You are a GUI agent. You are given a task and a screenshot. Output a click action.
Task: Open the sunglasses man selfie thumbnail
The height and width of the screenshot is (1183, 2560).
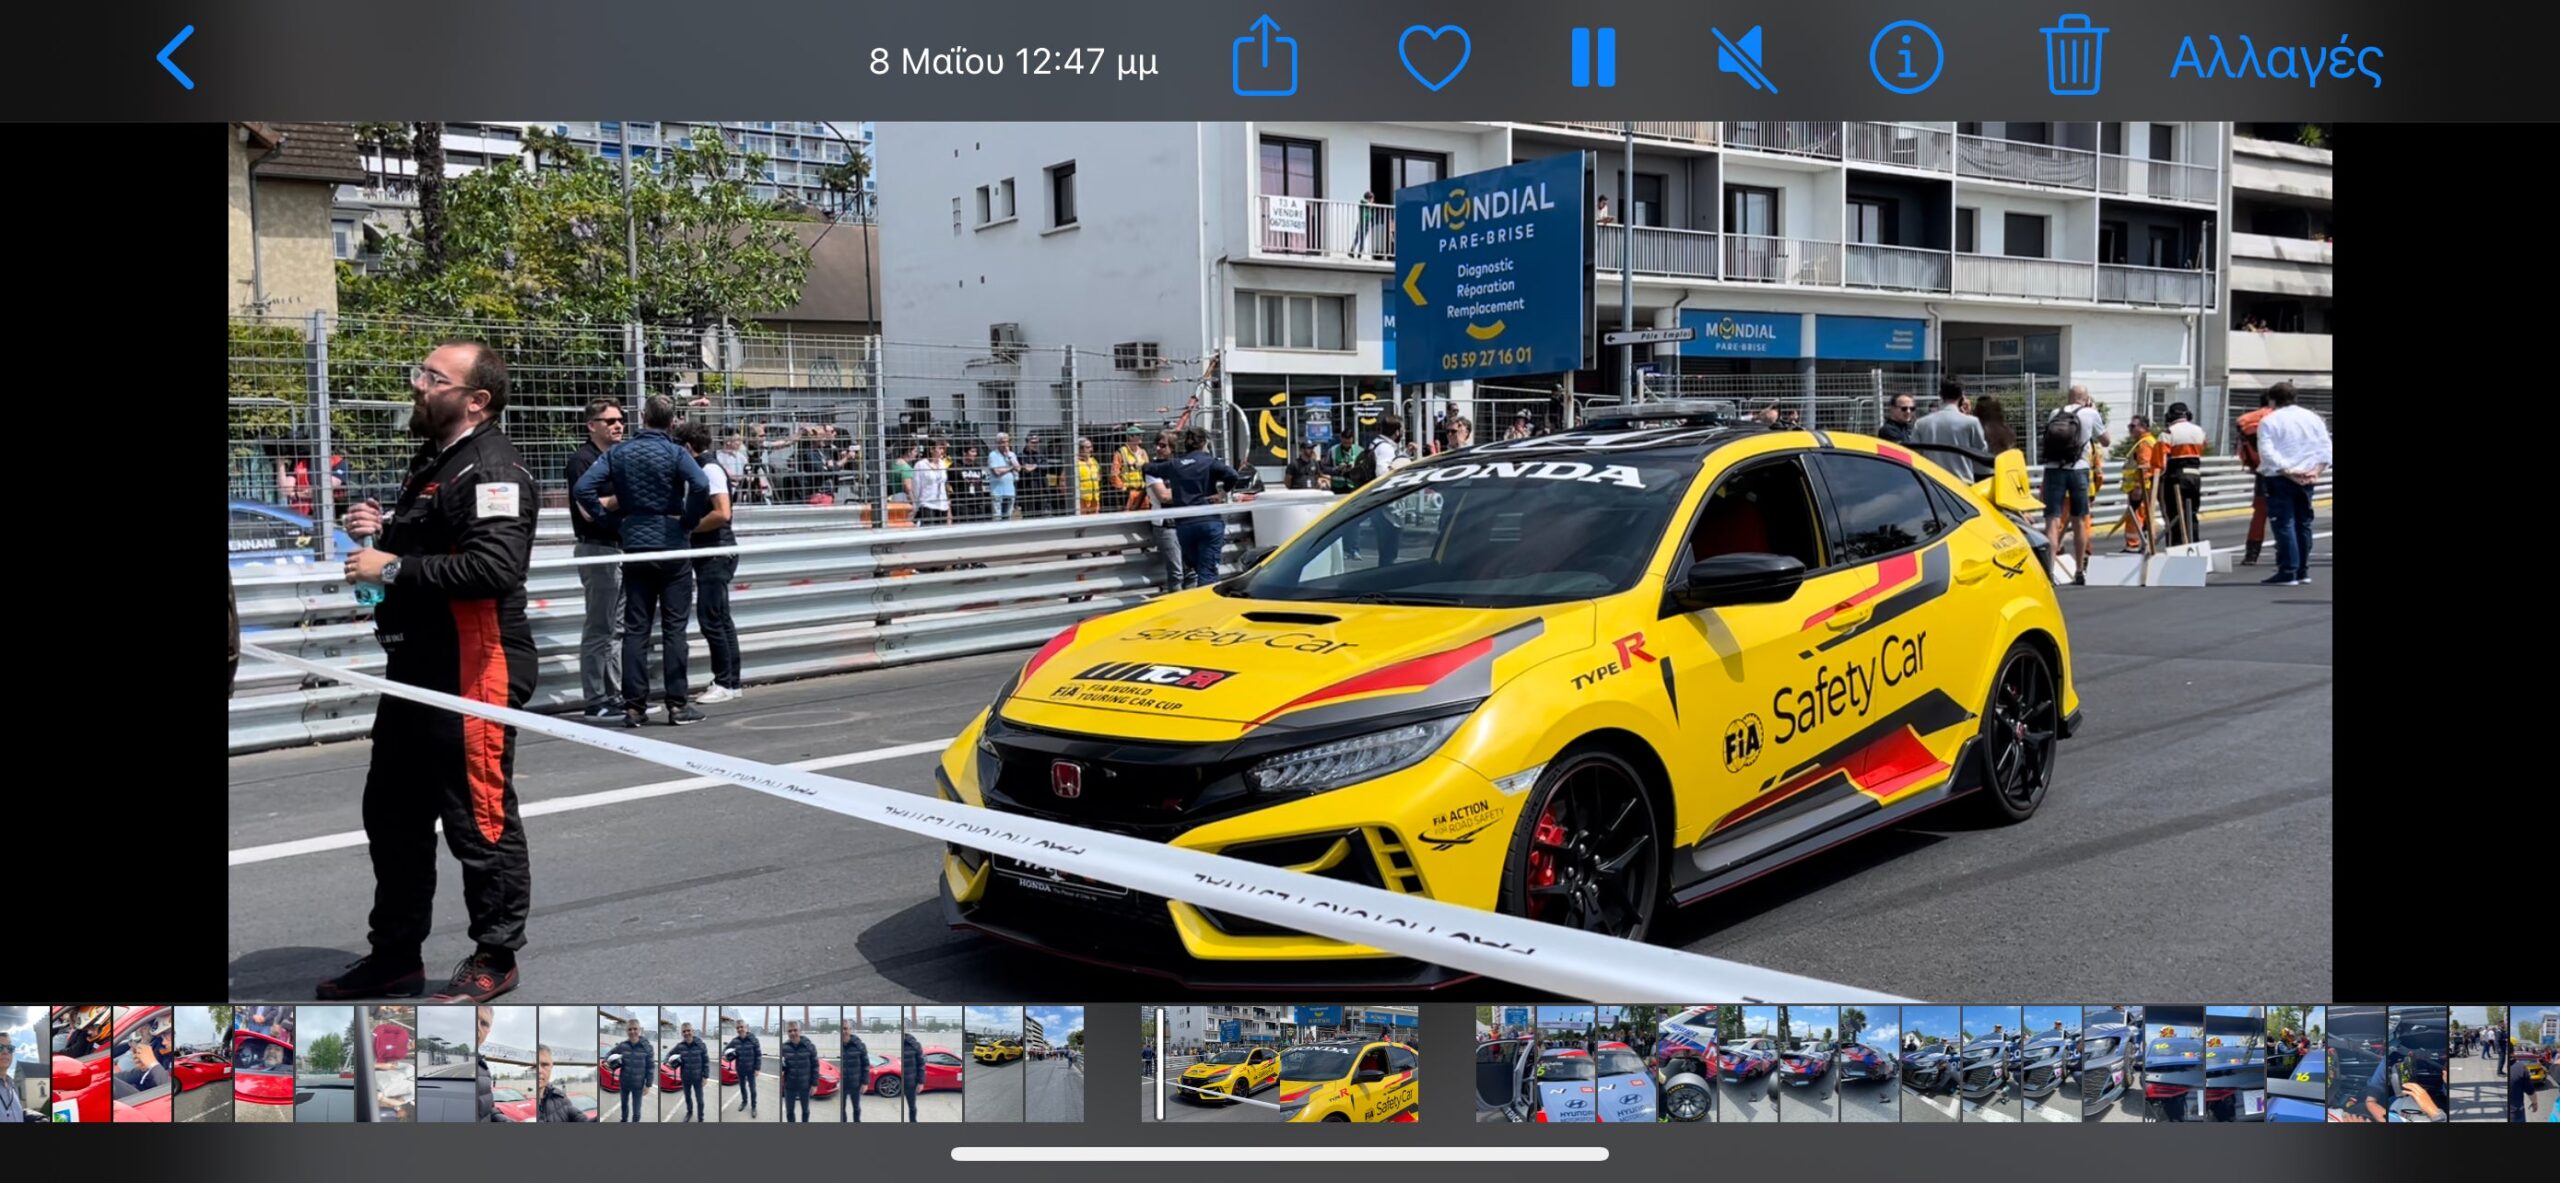[x=24, y=1064]
